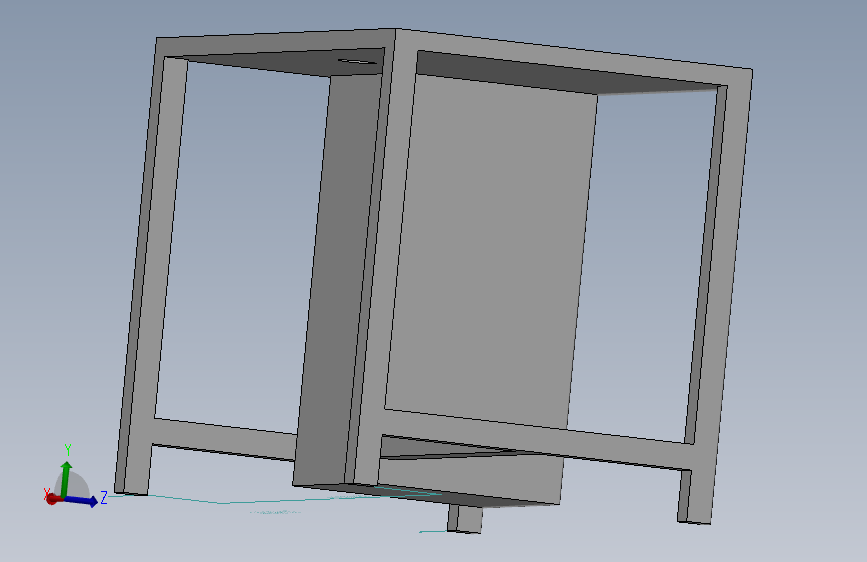Viewport: 867px width, 562px height.
Task: Click the blue Z axis arrow of the triad
Action: [82, 501]
